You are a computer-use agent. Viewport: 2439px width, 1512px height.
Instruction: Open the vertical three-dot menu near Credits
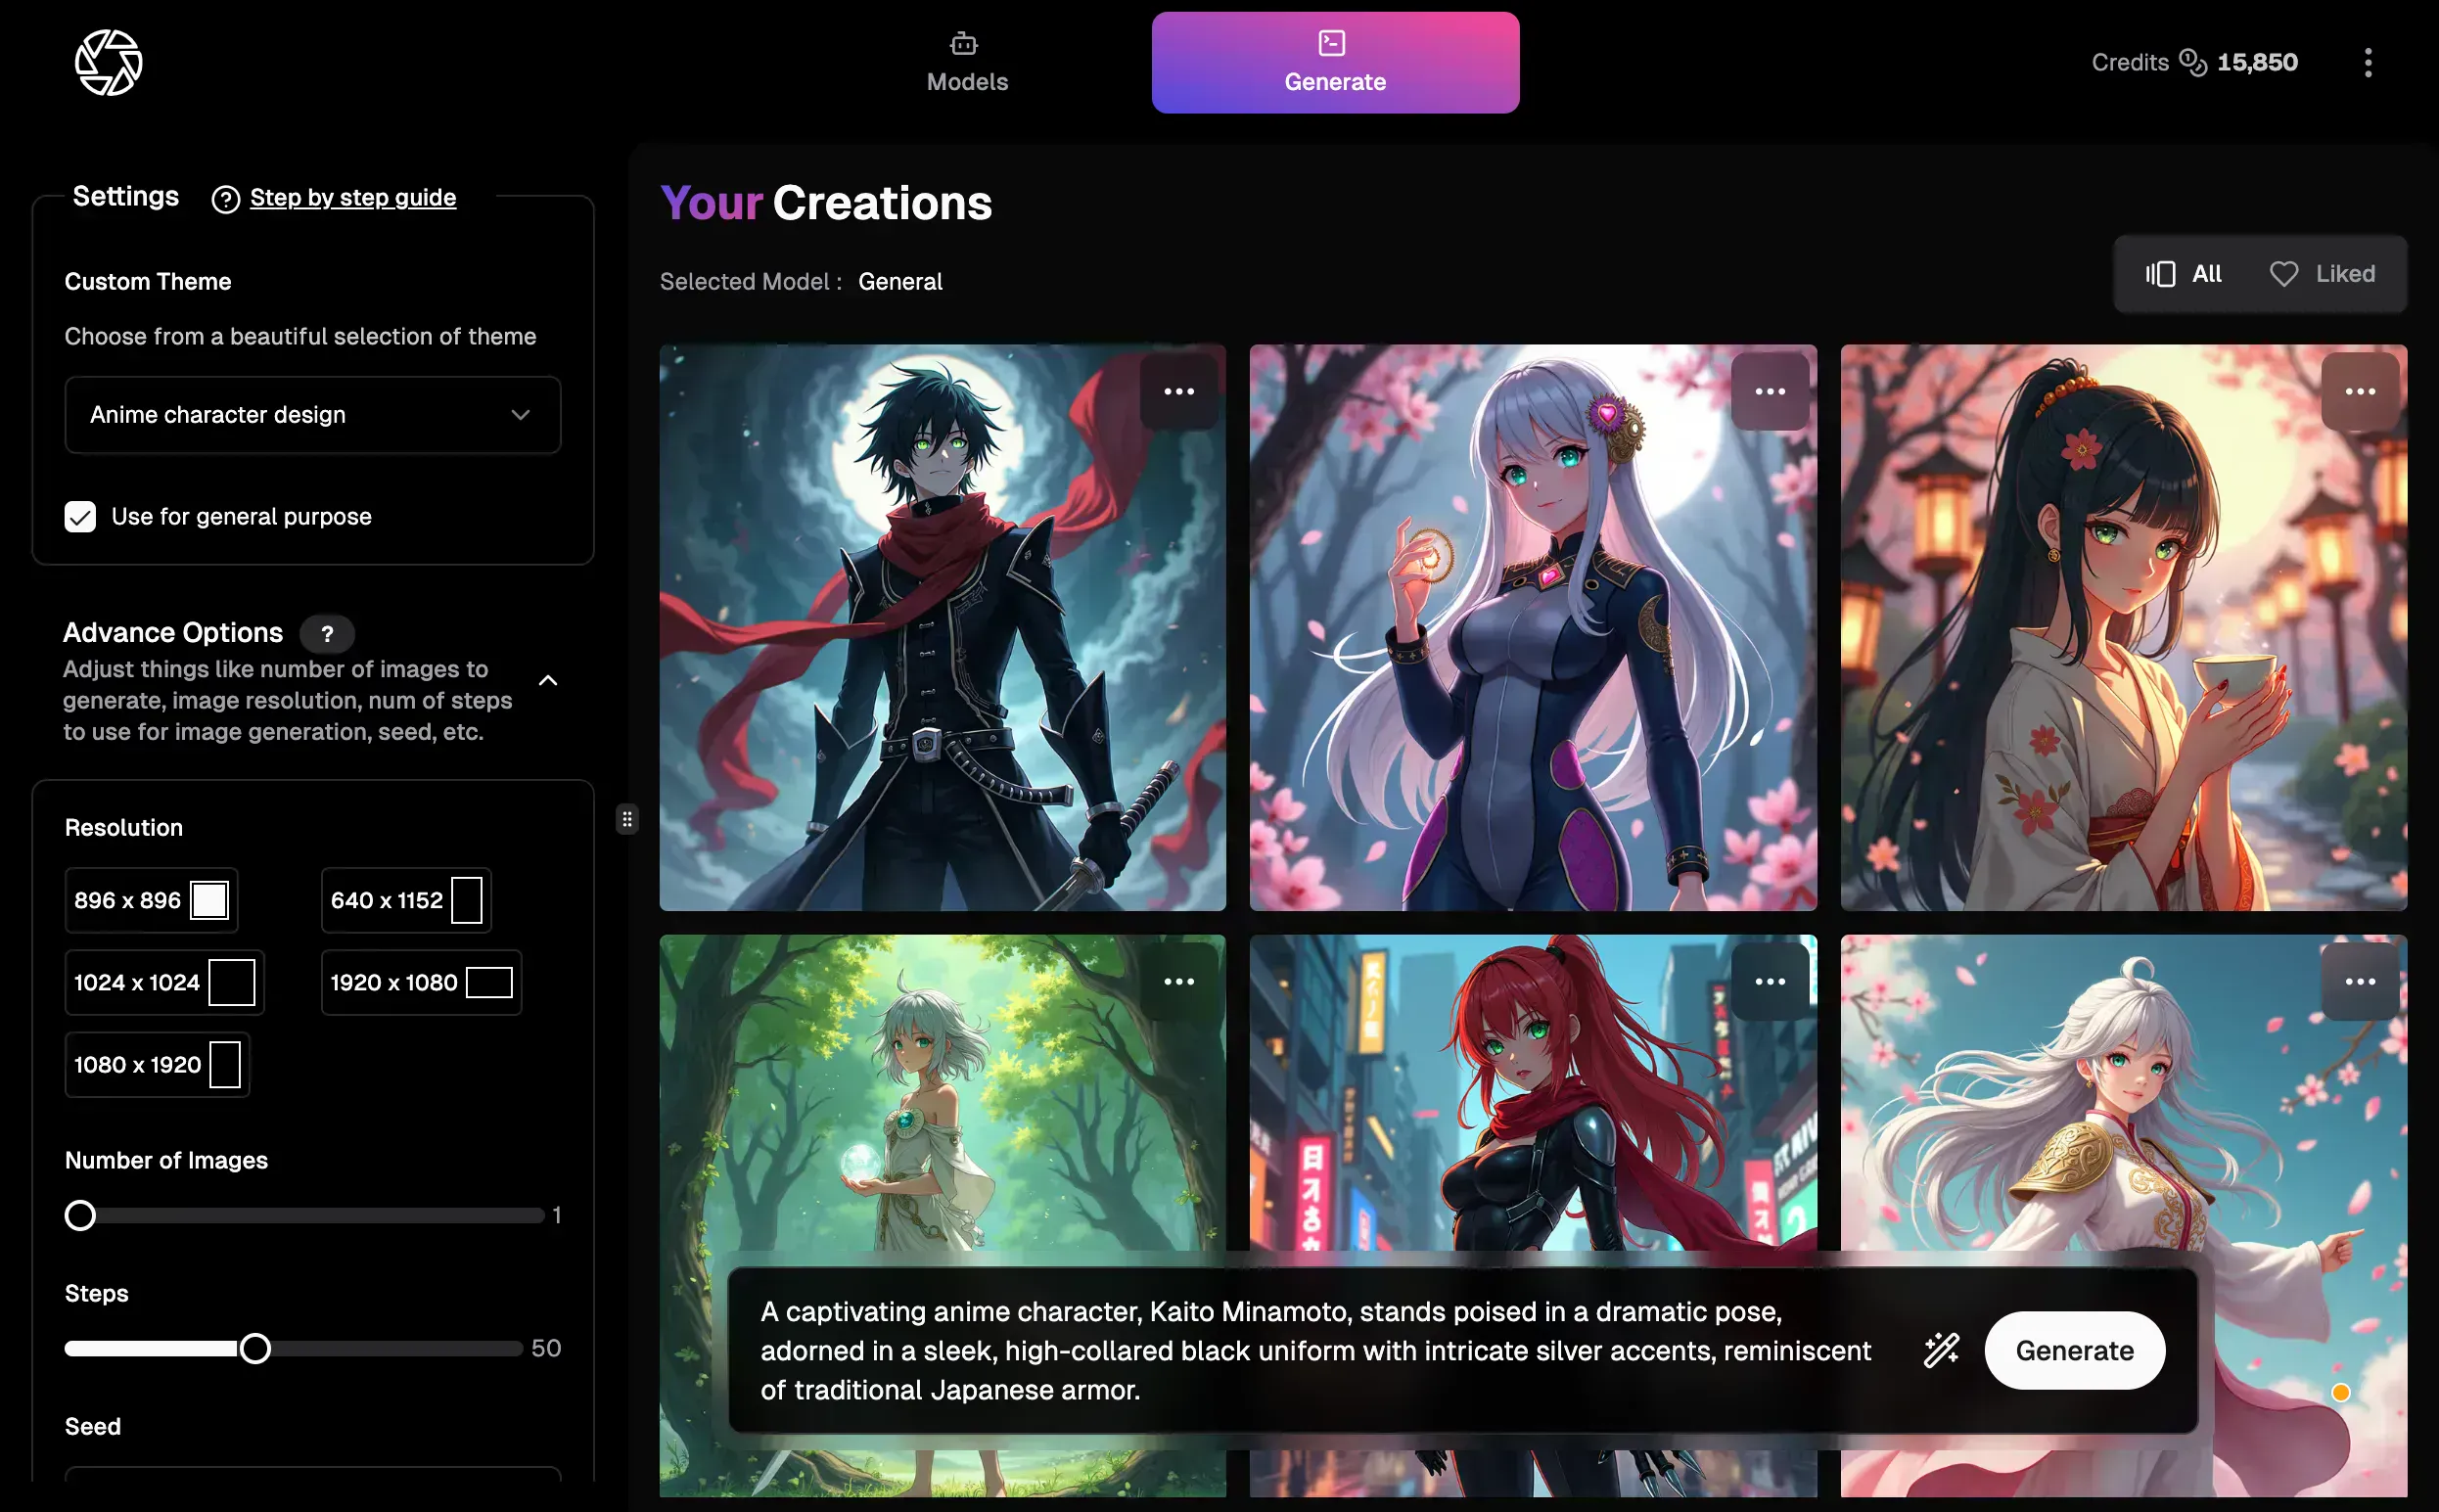(2366, 63)
